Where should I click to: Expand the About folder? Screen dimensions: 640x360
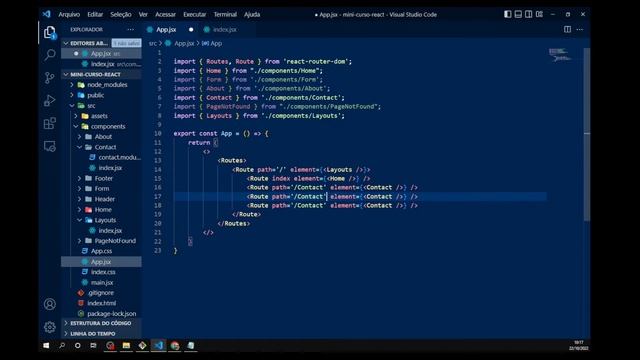pyautogui.click(x=80, y=137)
